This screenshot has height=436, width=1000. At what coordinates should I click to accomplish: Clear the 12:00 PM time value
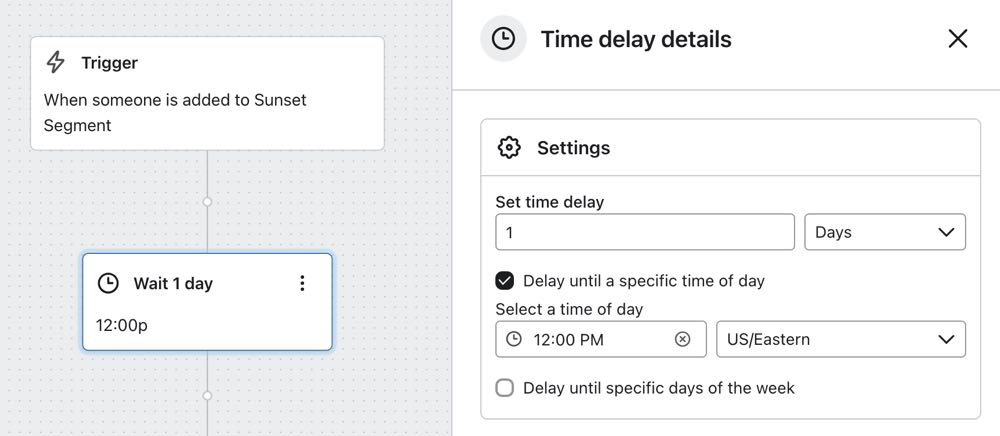click(683, 339)
